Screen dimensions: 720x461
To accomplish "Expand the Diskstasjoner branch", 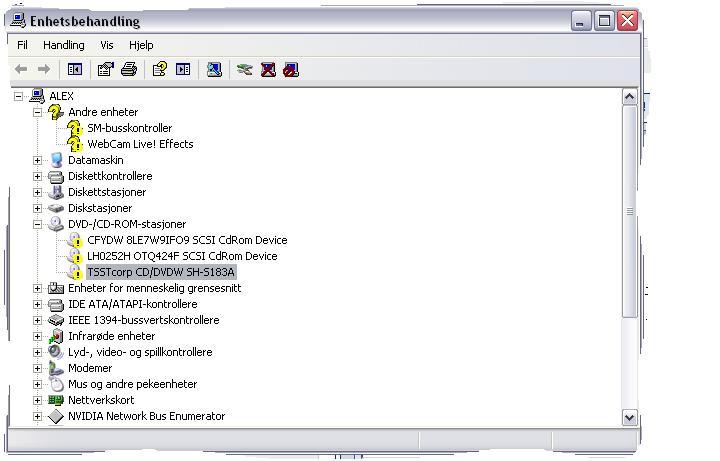I will click(x=37, y=208).
